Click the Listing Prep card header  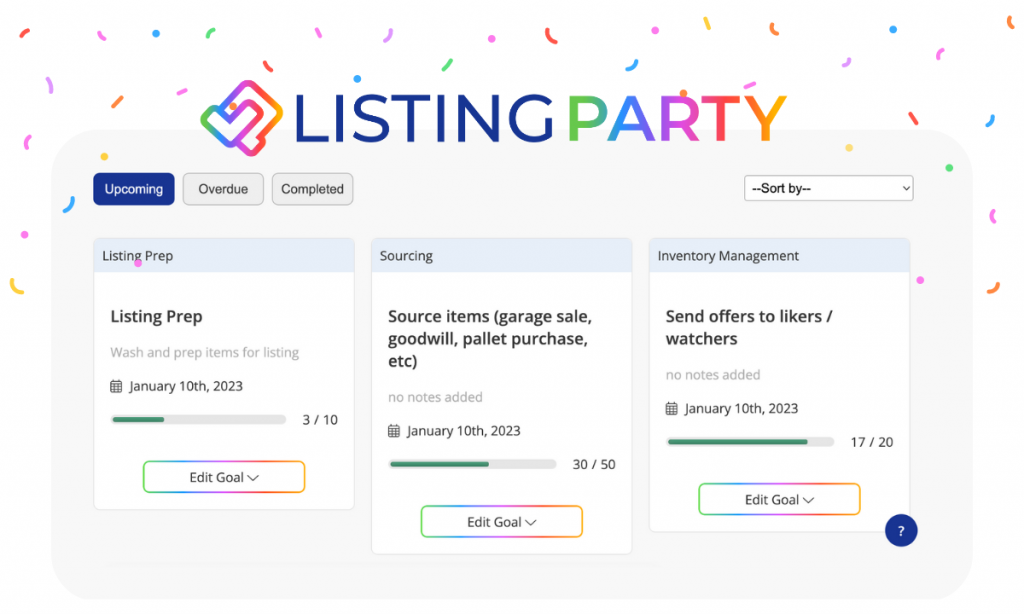[224, 255]
